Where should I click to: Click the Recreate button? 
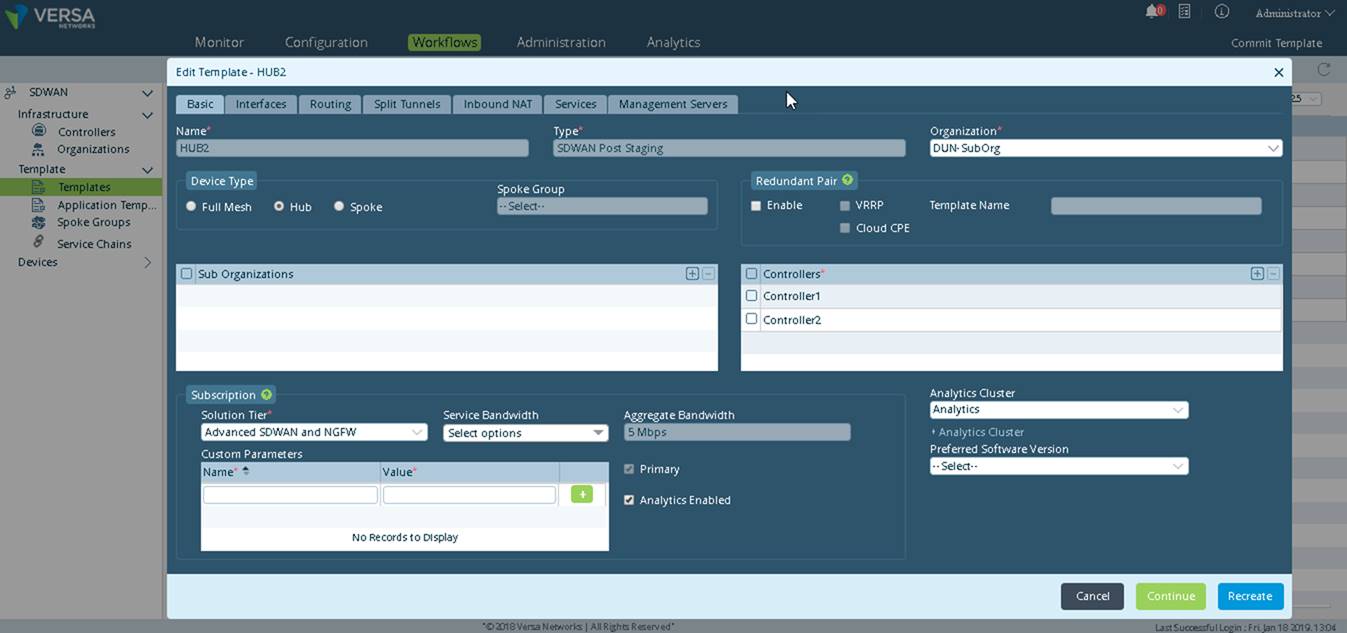point(1250,596)
